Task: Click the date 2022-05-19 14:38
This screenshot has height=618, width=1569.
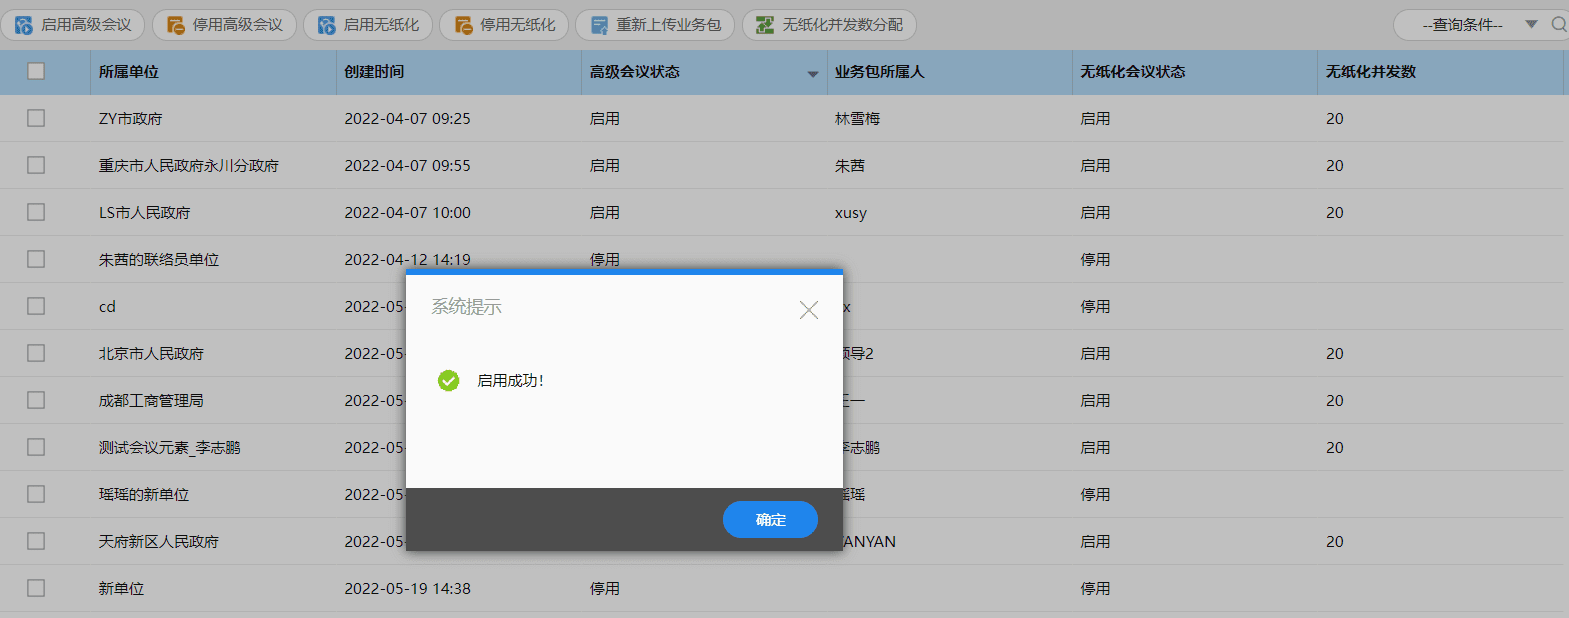Action: [x=407, y=588]
